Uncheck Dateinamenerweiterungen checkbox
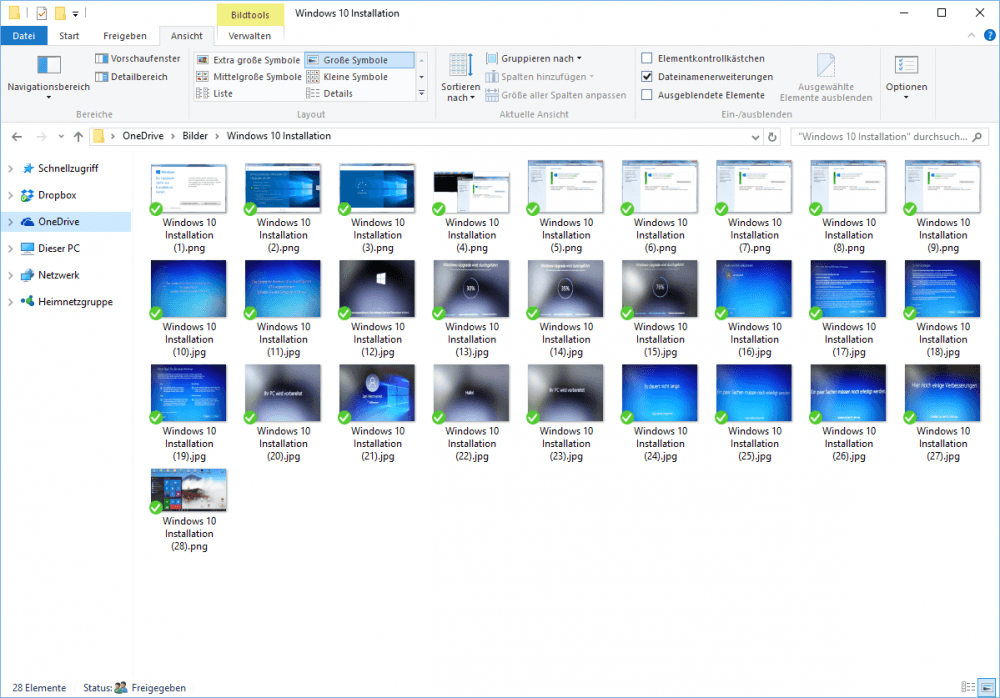The image size is (1000, 698). [x=647, y=77]
